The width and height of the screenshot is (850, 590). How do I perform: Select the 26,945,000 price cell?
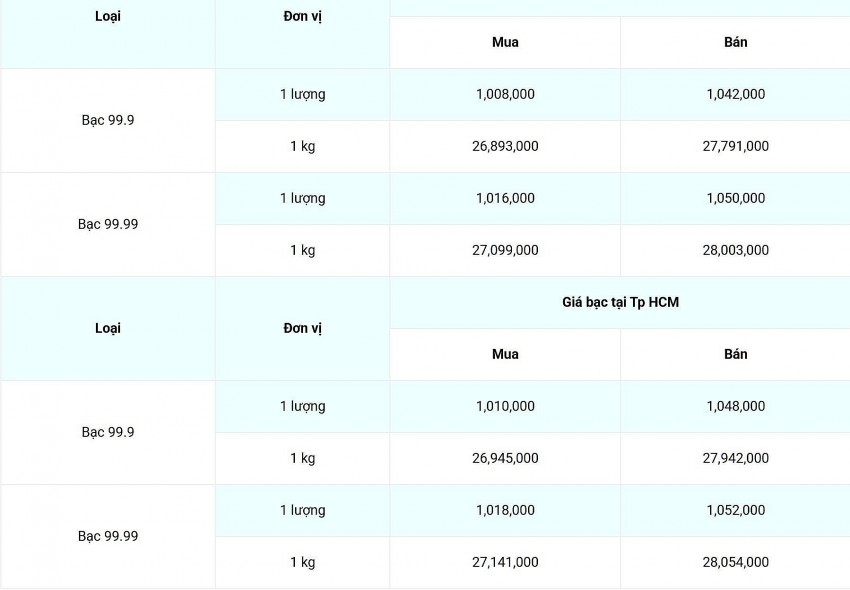coord(505,458)
